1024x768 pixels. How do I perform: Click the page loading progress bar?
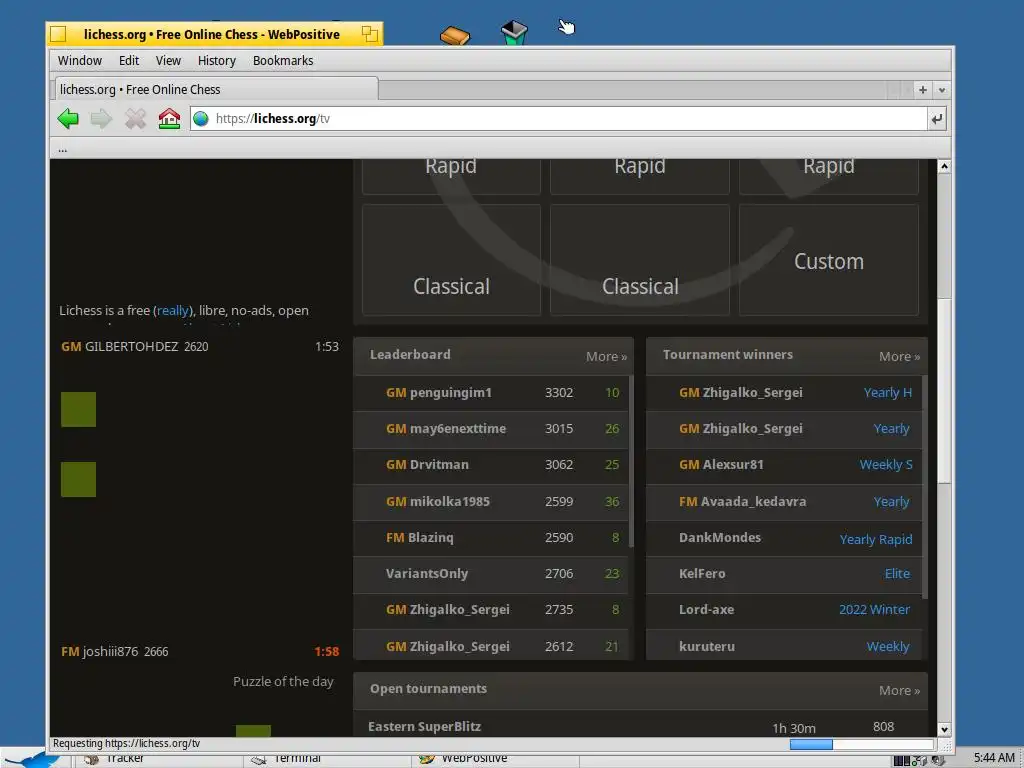coord(861,744)
